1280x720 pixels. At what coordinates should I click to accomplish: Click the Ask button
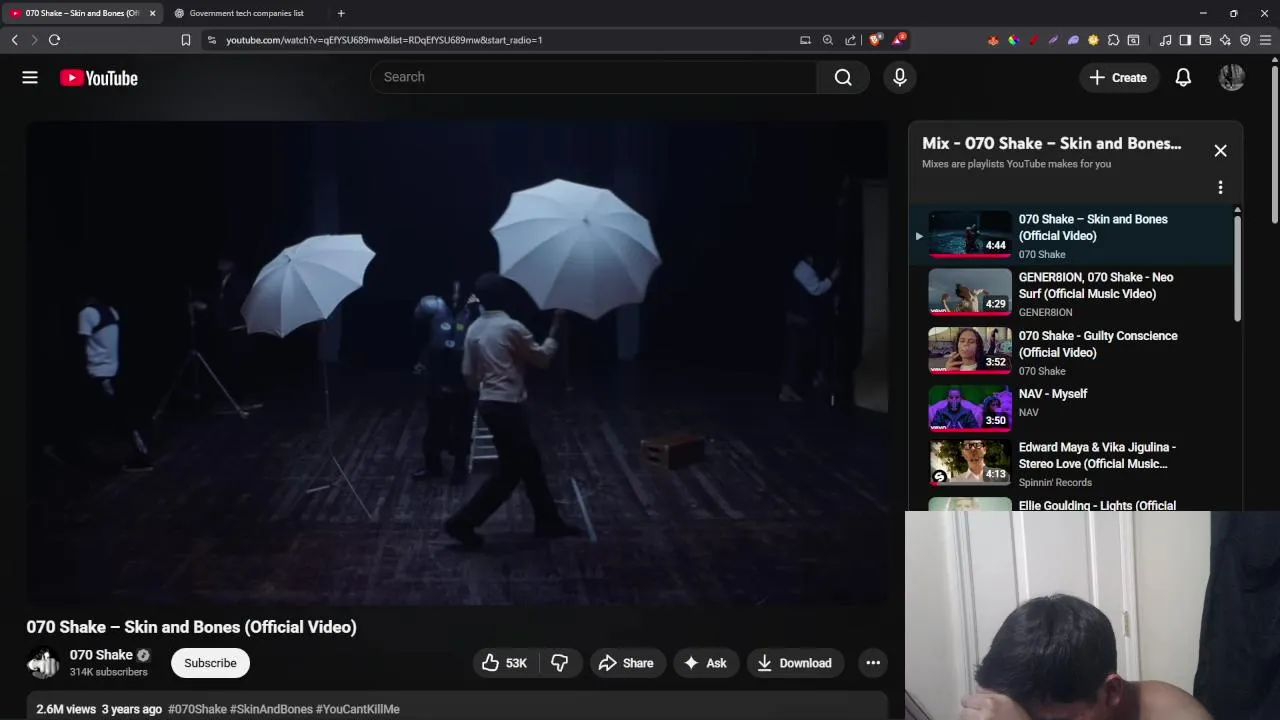[x=705, y=663]
